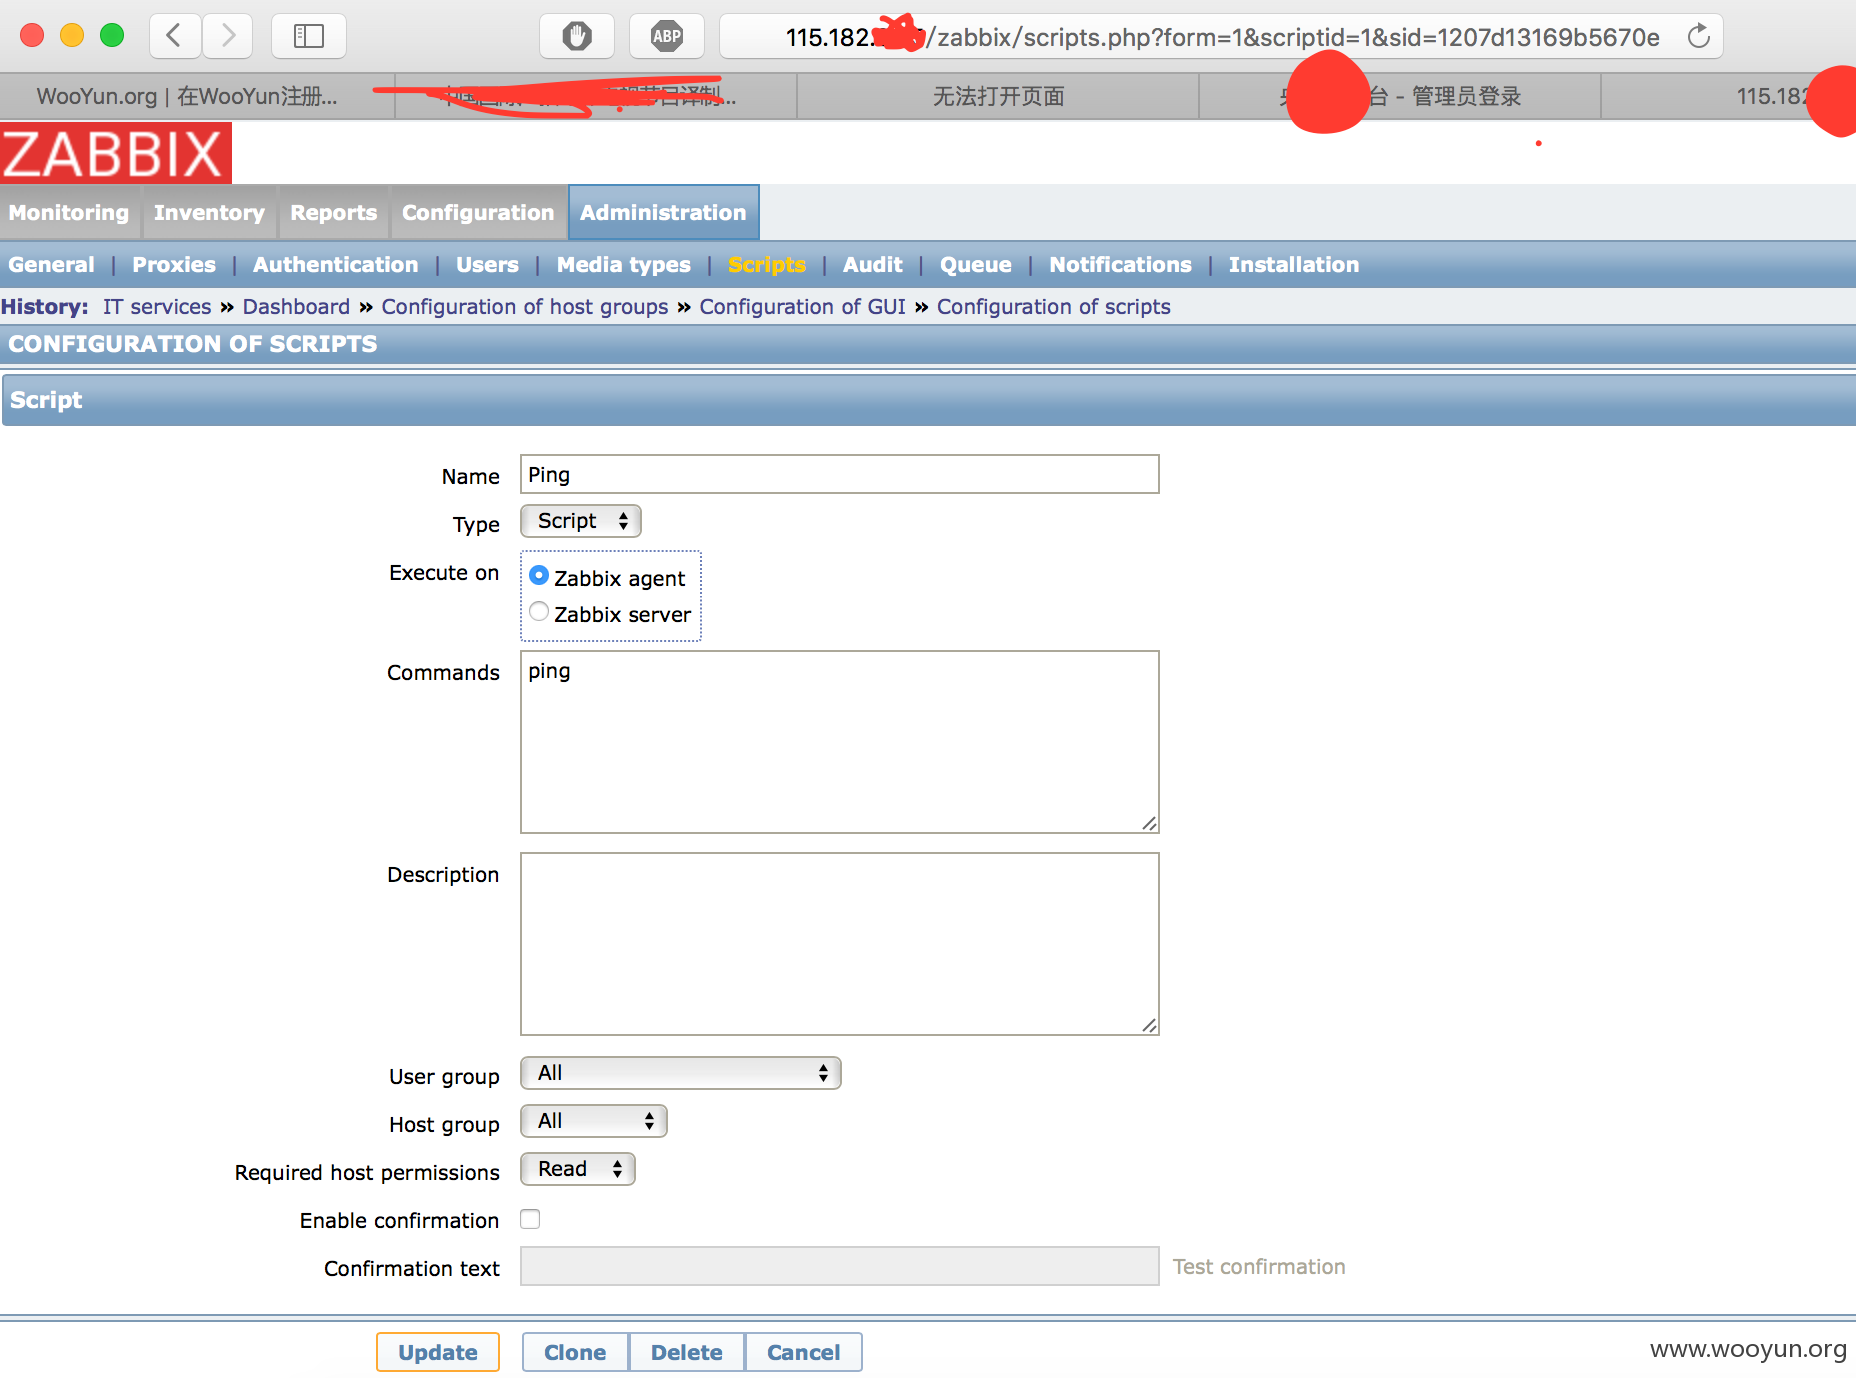Go to the Queue submenu
Image resolution: width=1856 pixels, height=1378 pixels.
[975, 265]
